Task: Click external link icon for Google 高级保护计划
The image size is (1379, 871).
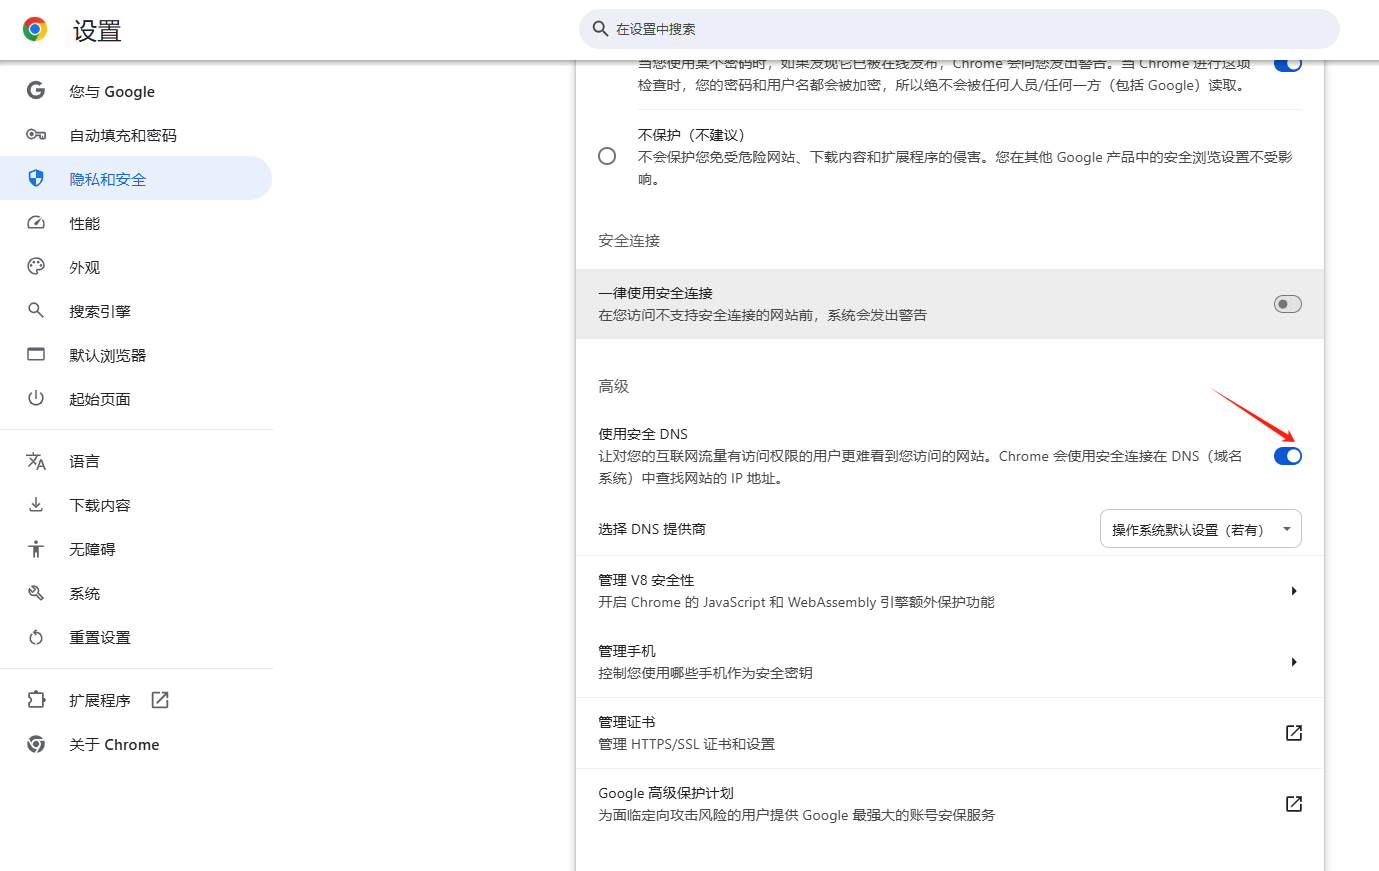Action: click(x=1294, y=804)
